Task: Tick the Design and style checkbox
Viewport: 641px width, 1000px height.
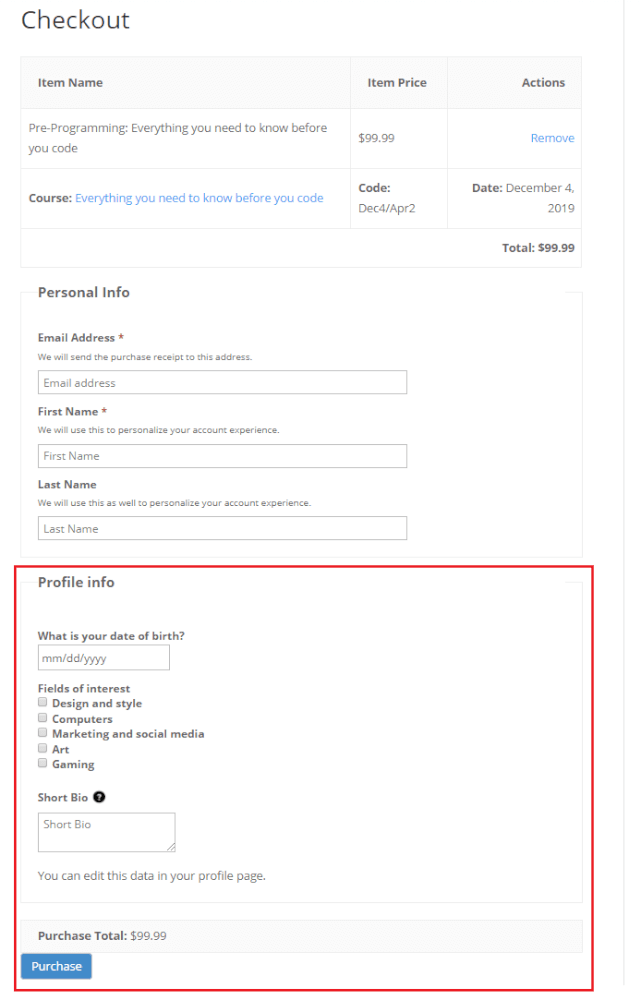Action: pos(43,703)
